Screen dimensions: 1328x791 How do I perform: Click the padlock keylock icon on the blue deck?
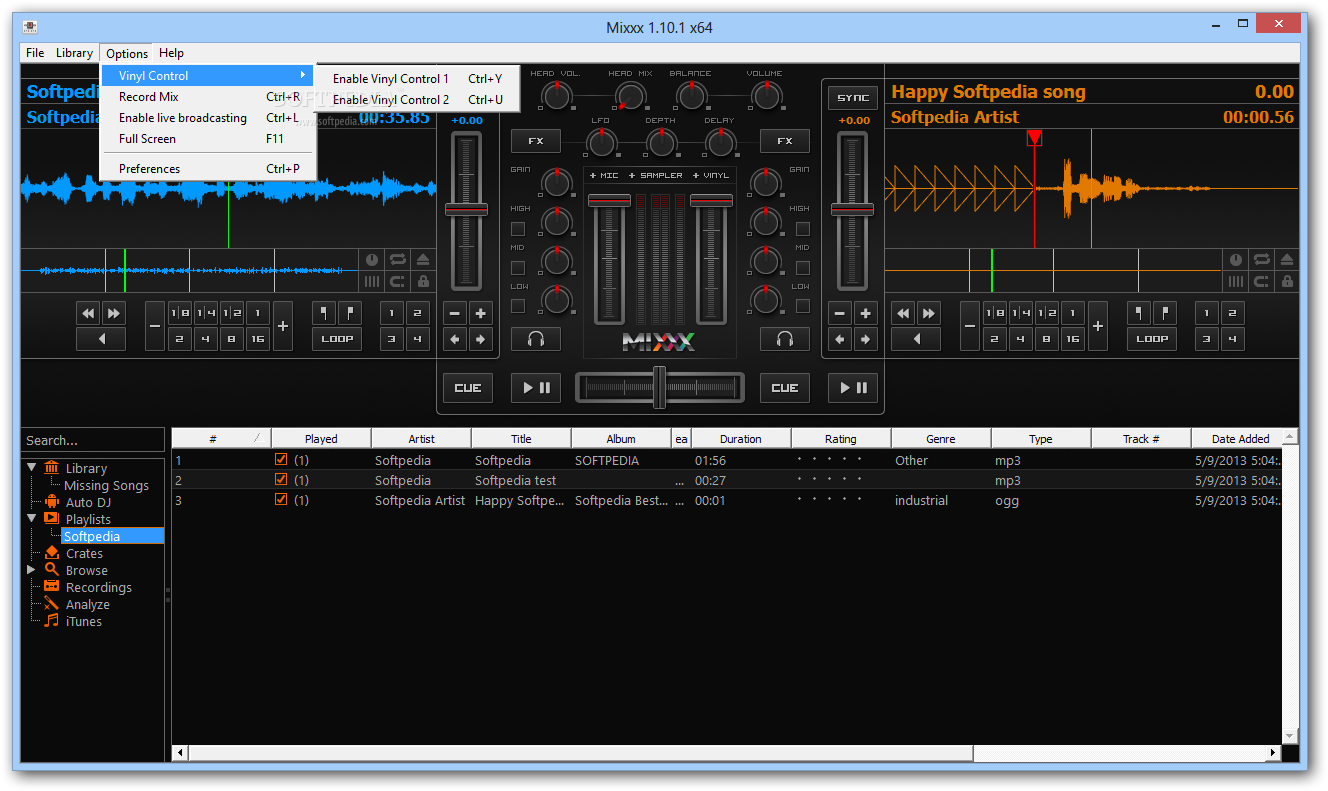[x=423, y=282]
